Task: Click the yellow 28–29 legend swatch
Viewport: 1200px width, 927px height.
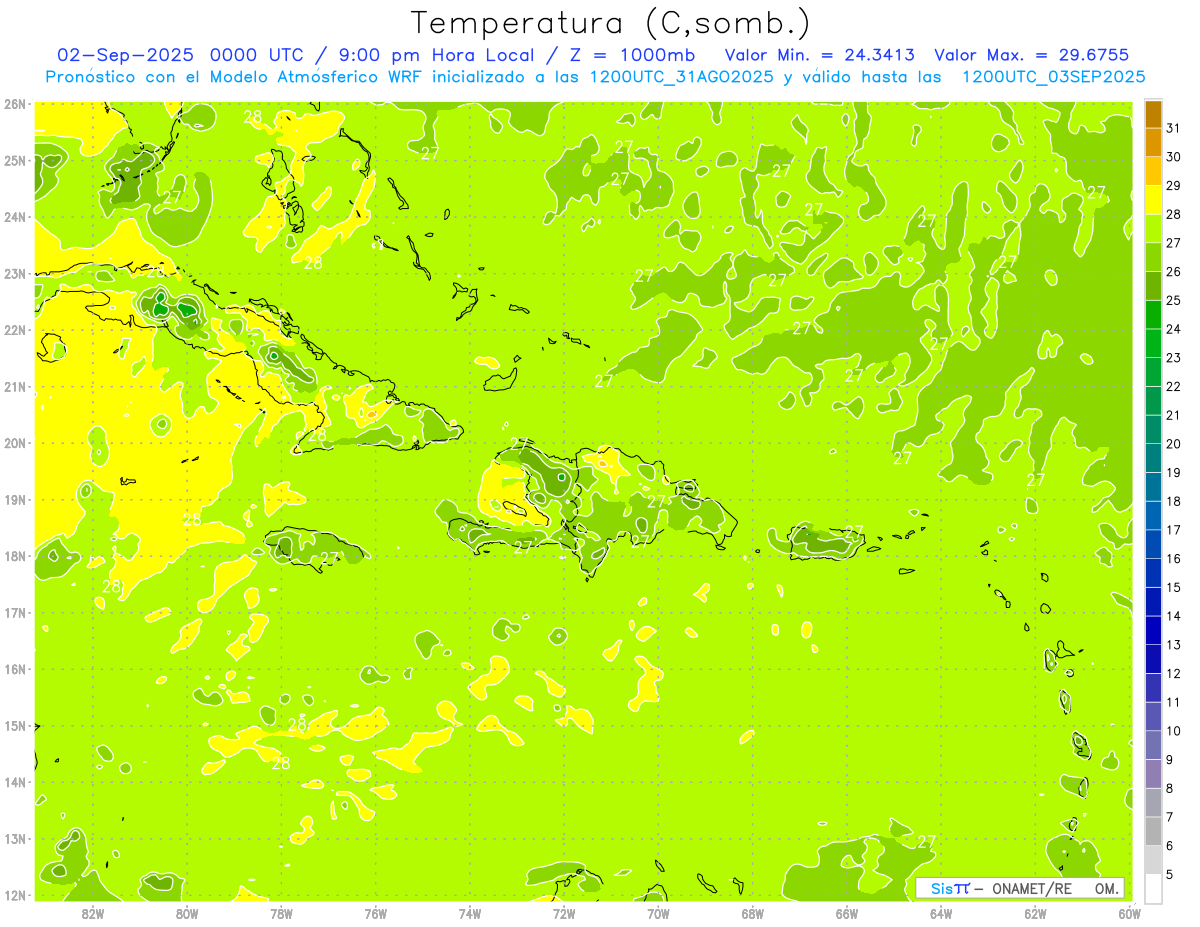Action: [1153, 200]
